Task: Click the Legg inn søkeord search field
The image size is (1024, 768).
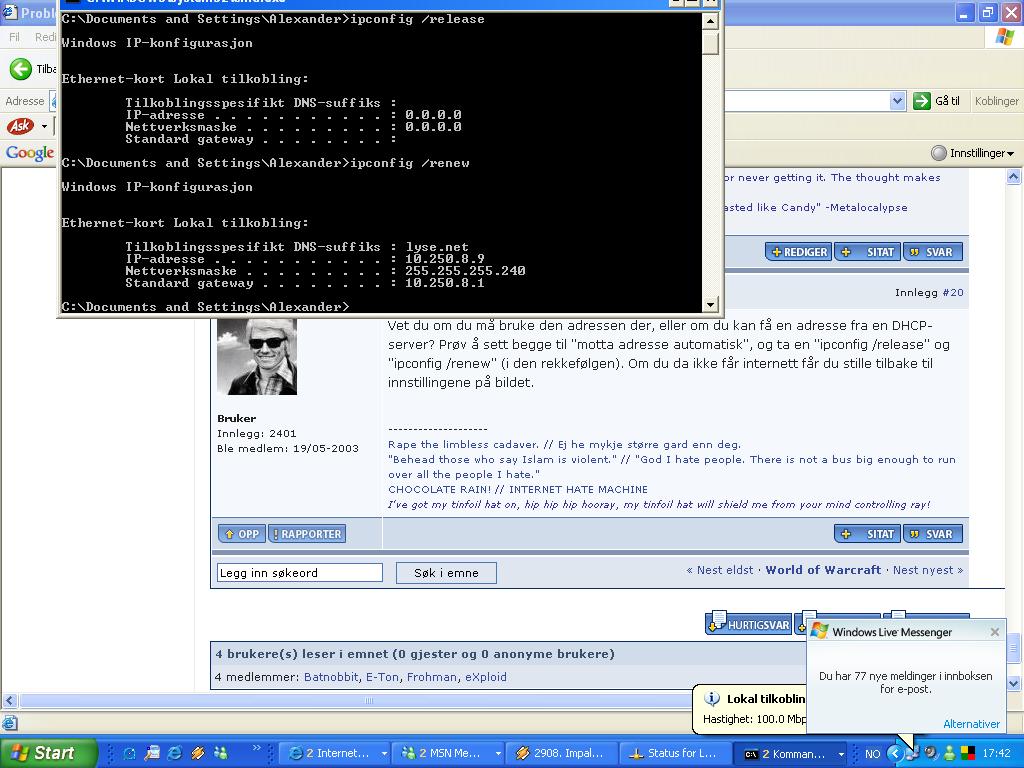Action: click(299, 573)
